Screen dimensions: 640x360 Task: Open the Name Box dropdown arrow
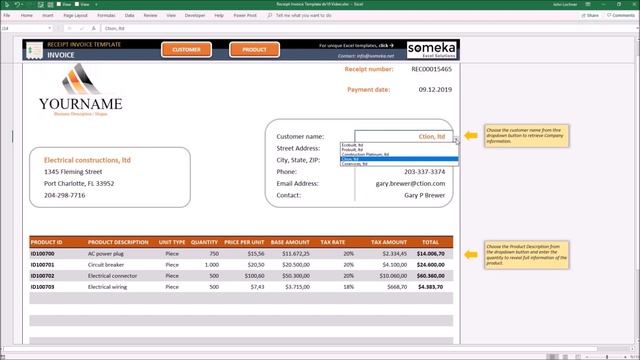(x=50, y=28)
